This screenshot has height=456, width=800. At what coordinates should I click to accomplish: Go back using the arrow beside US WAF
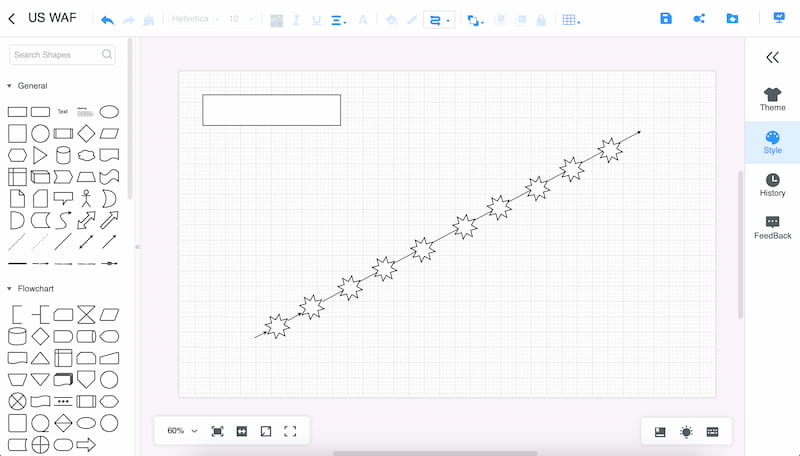point(12,19)
